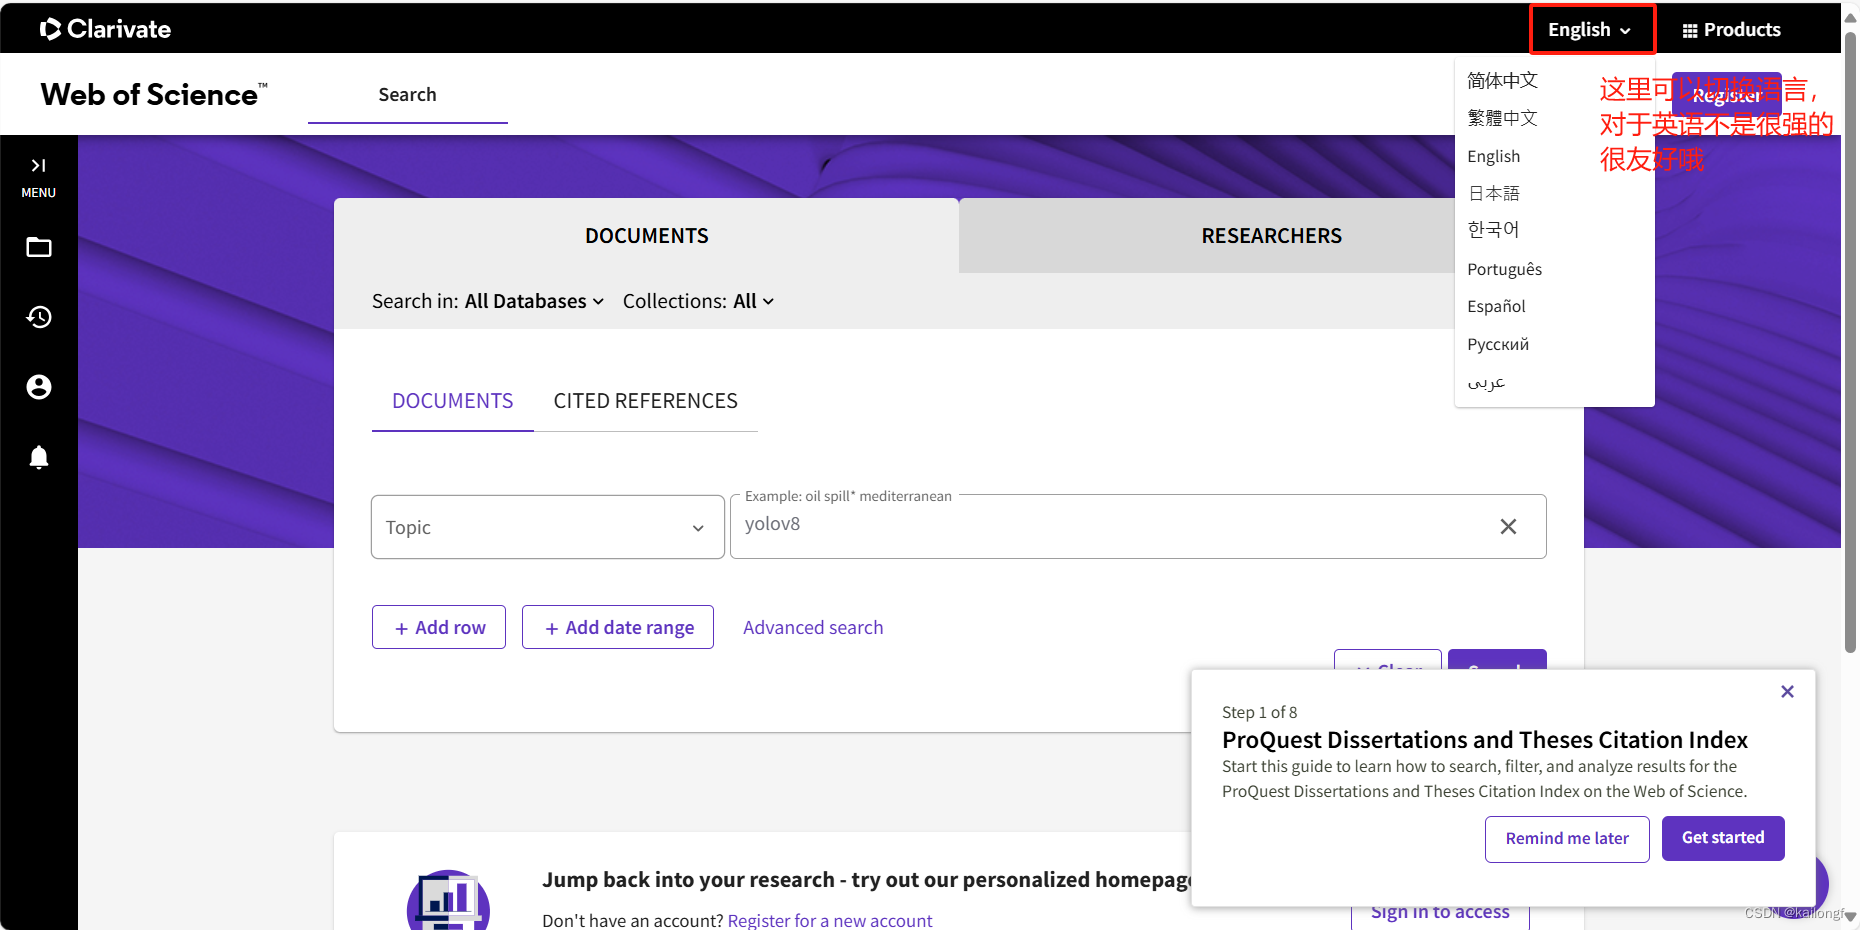Click the Clarivate logo
Viewport: 1860px width, 930px height.
tap(105, 29)
